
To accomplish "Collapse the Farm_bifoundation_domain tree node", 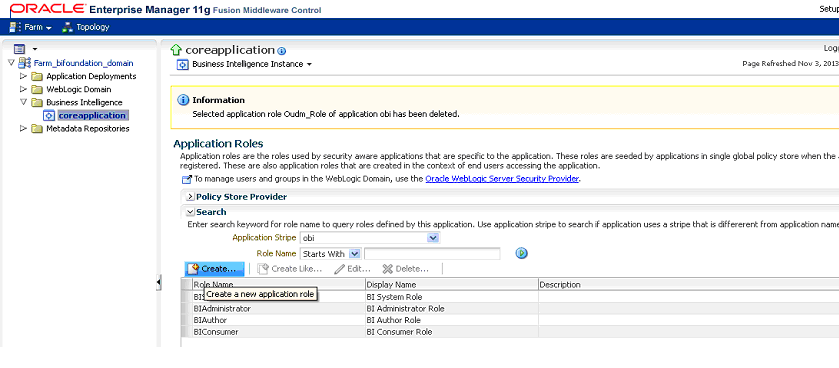I will pos(12,63).
